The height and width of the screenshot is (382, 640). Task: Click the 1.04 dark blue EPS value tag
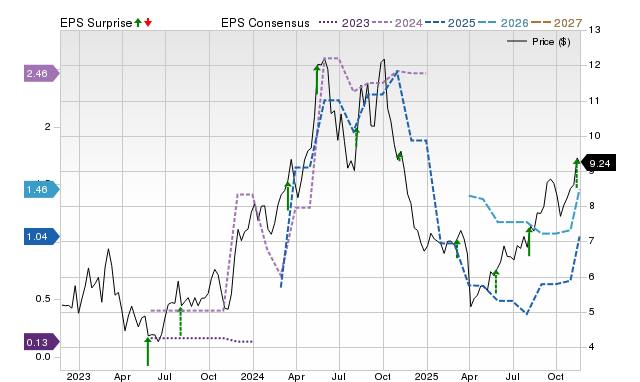click(41, 237)
